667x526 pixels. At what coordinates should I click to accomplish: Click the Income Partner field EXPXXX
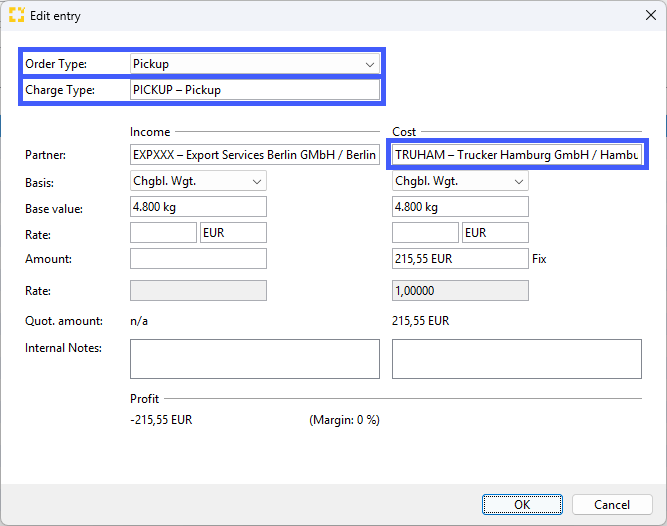(x=255, y=155)
